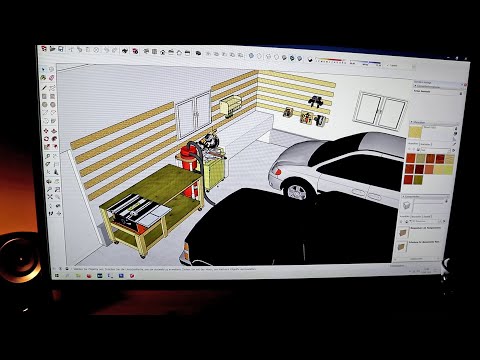This screenshot has width=480, height=360.
Task: Select the Move tool
Action: click(x=46, y=130)
